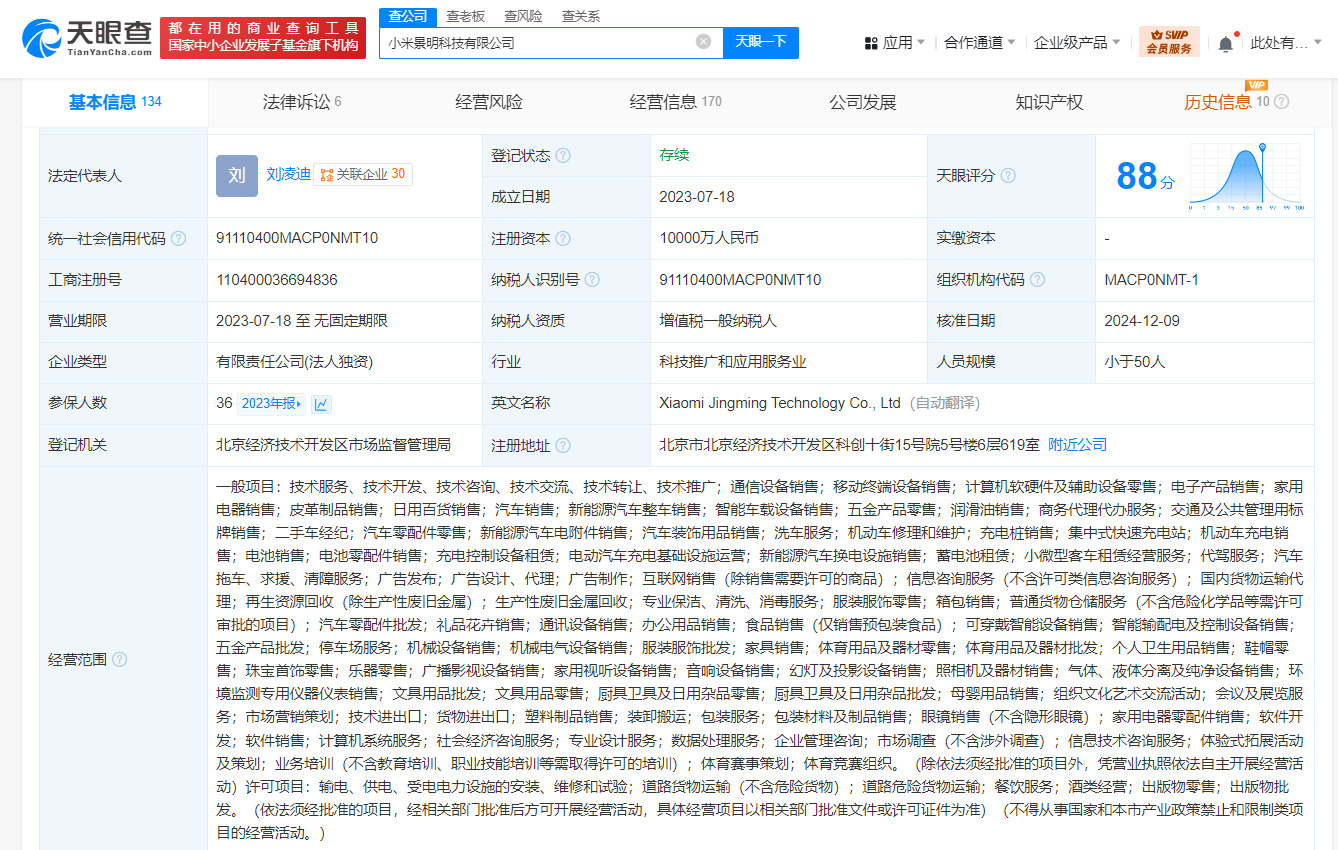Image resolution: width=1338 pixels, height=850 pixels.
Task: Open the insured headcount trend chart icon
Action: pyautogui.click(x=321, y=404)
